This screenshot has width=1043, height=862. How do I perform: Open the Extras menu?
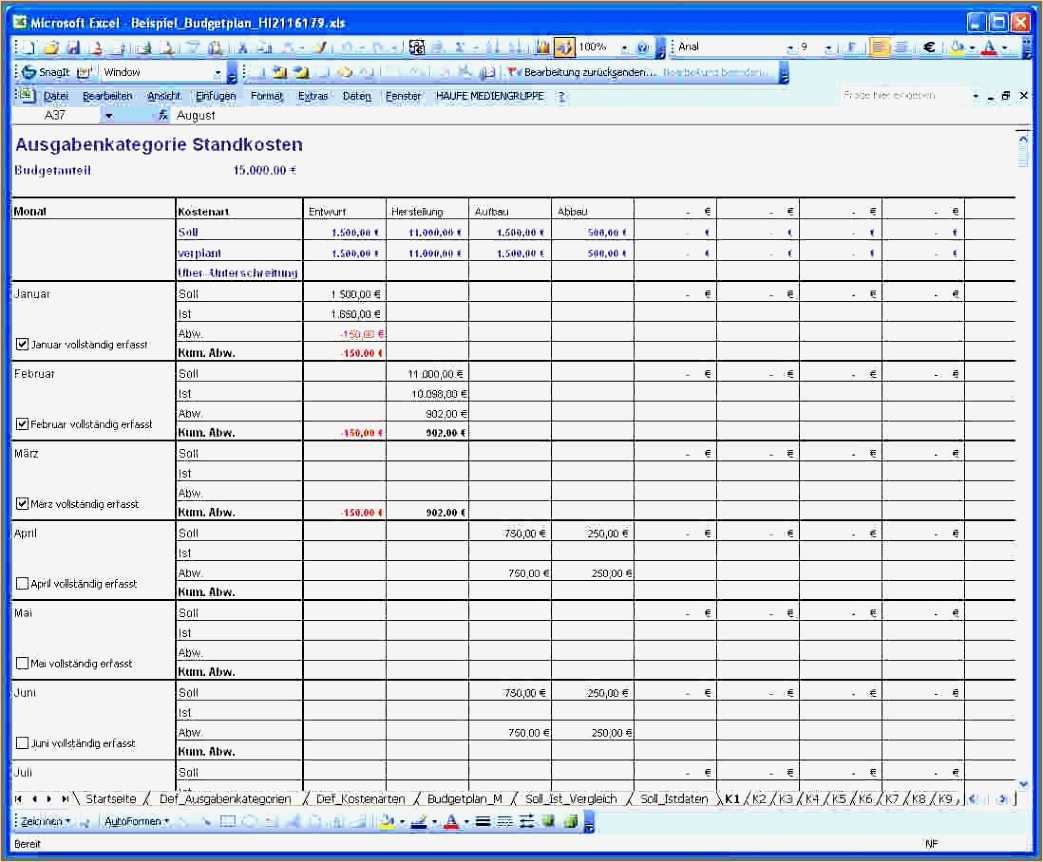coord(315,96)
